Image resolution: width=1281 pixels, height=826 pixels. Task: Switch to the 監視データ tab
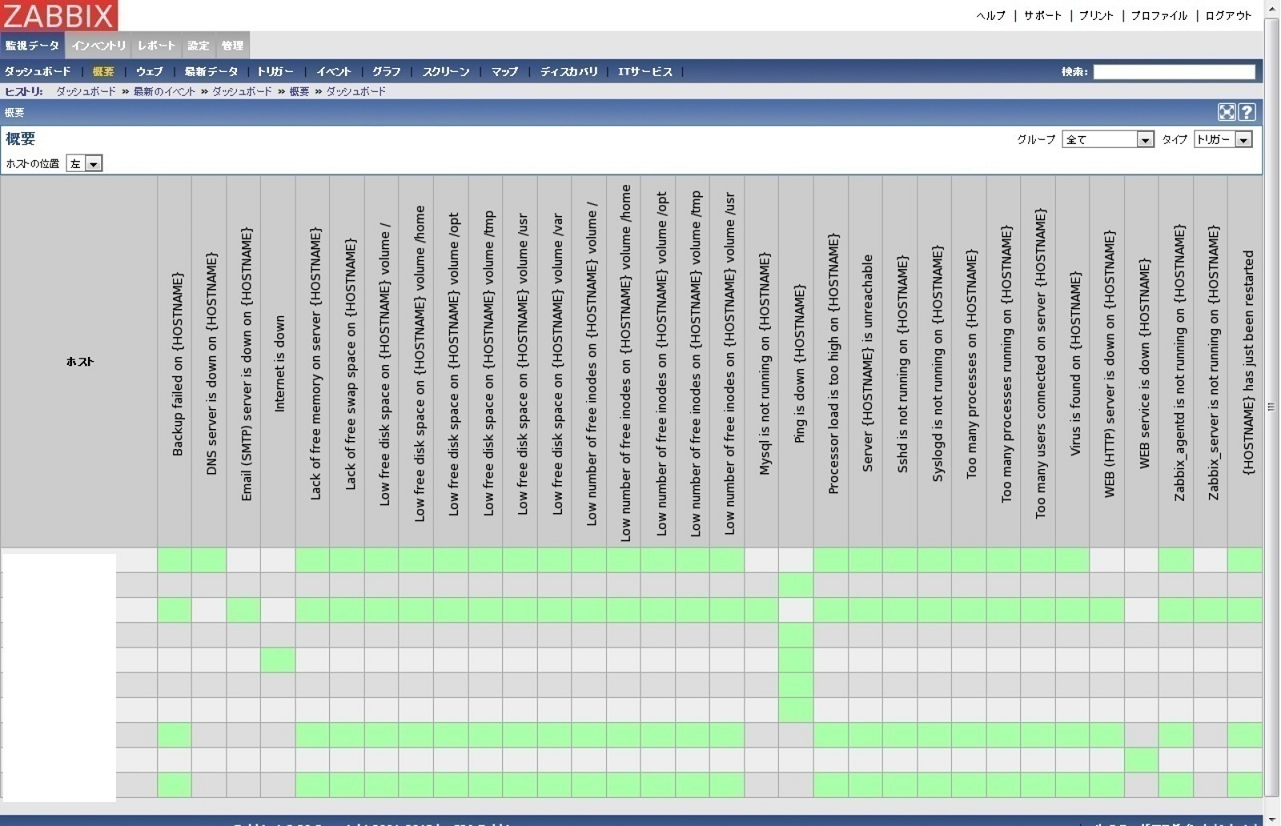(x=32, y=46)
